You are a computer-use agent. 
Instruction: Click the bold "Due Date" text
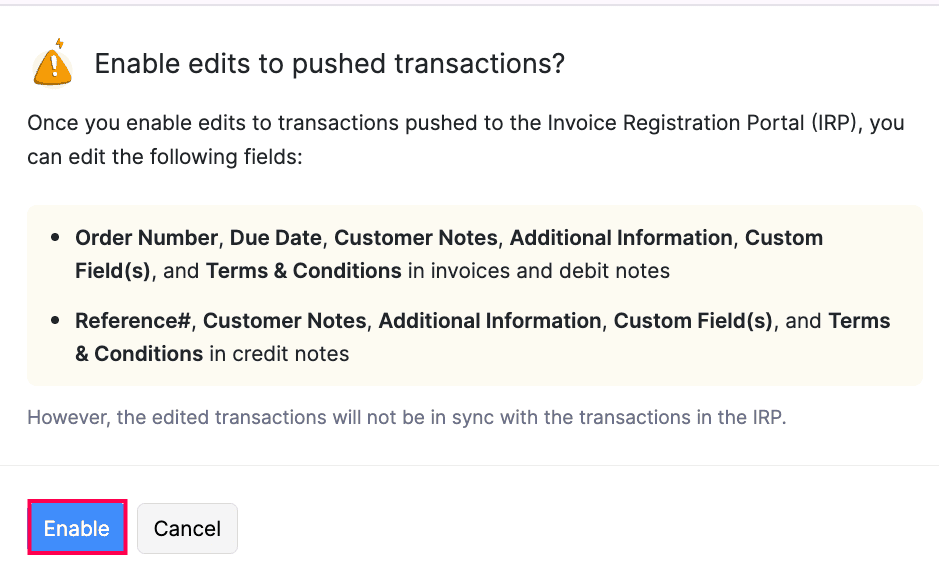pyautogui.click(x=276, y=238)
